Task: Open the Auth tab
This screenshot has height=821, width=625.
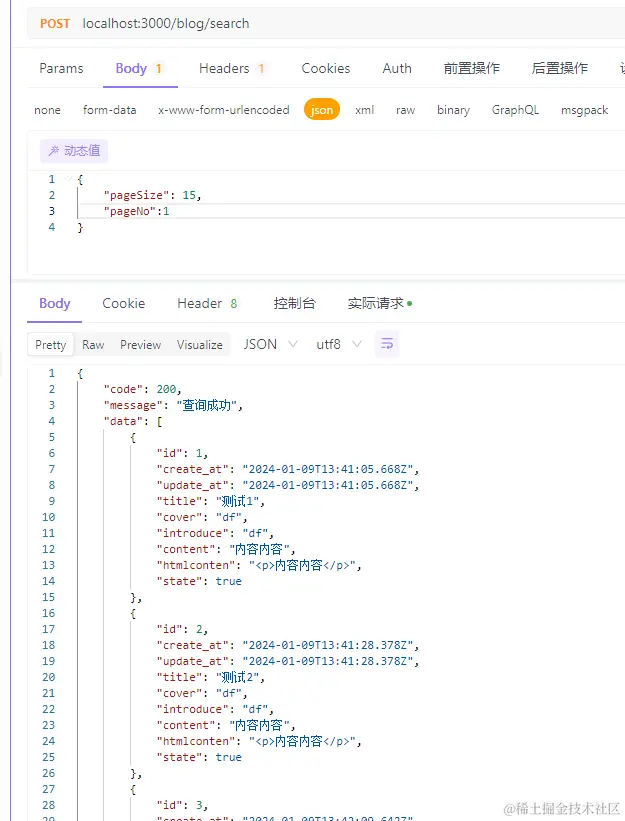Action: 397,69
